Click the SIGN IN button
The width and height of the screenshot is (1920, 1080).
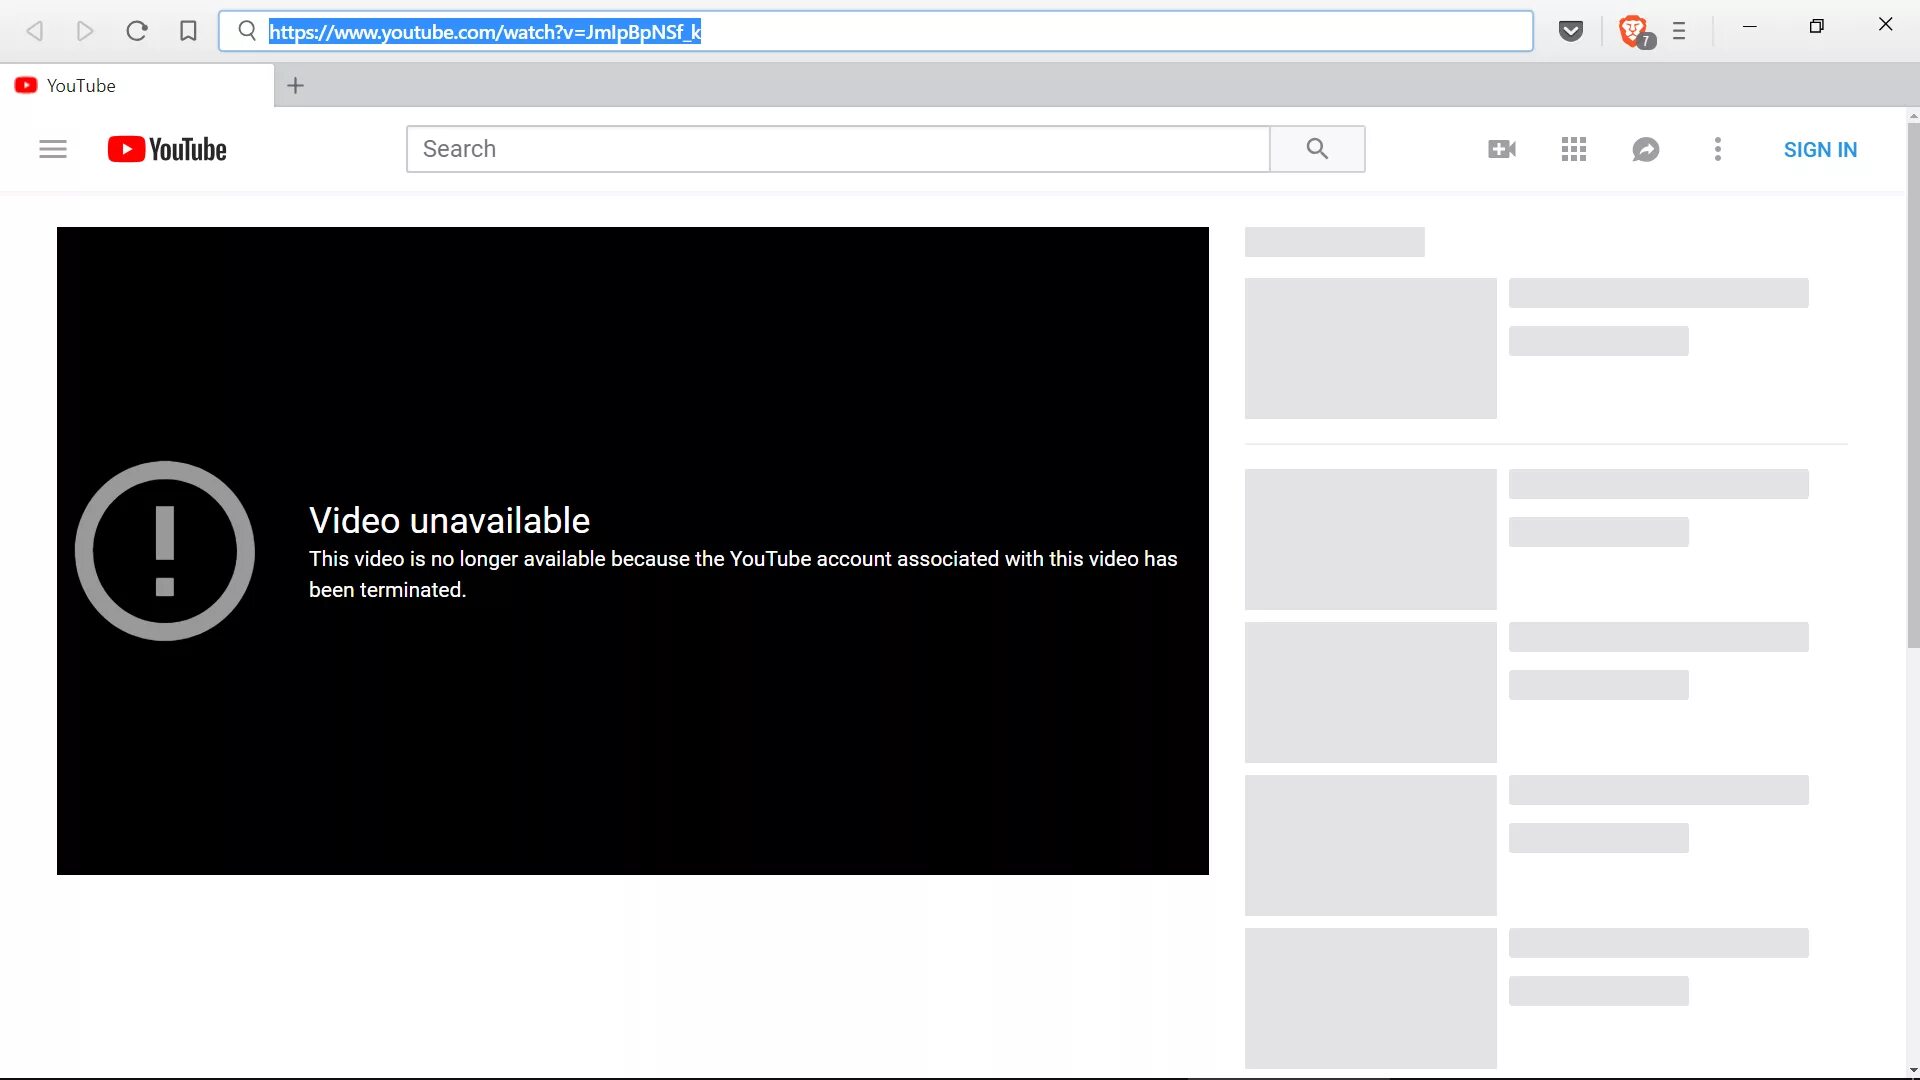pyautogui.click(x=1820, y=149)
